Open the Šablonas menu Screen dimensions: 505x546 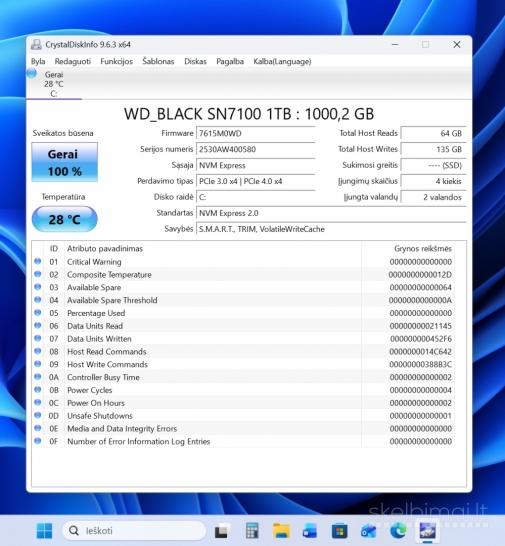click(x=158, y=62)
